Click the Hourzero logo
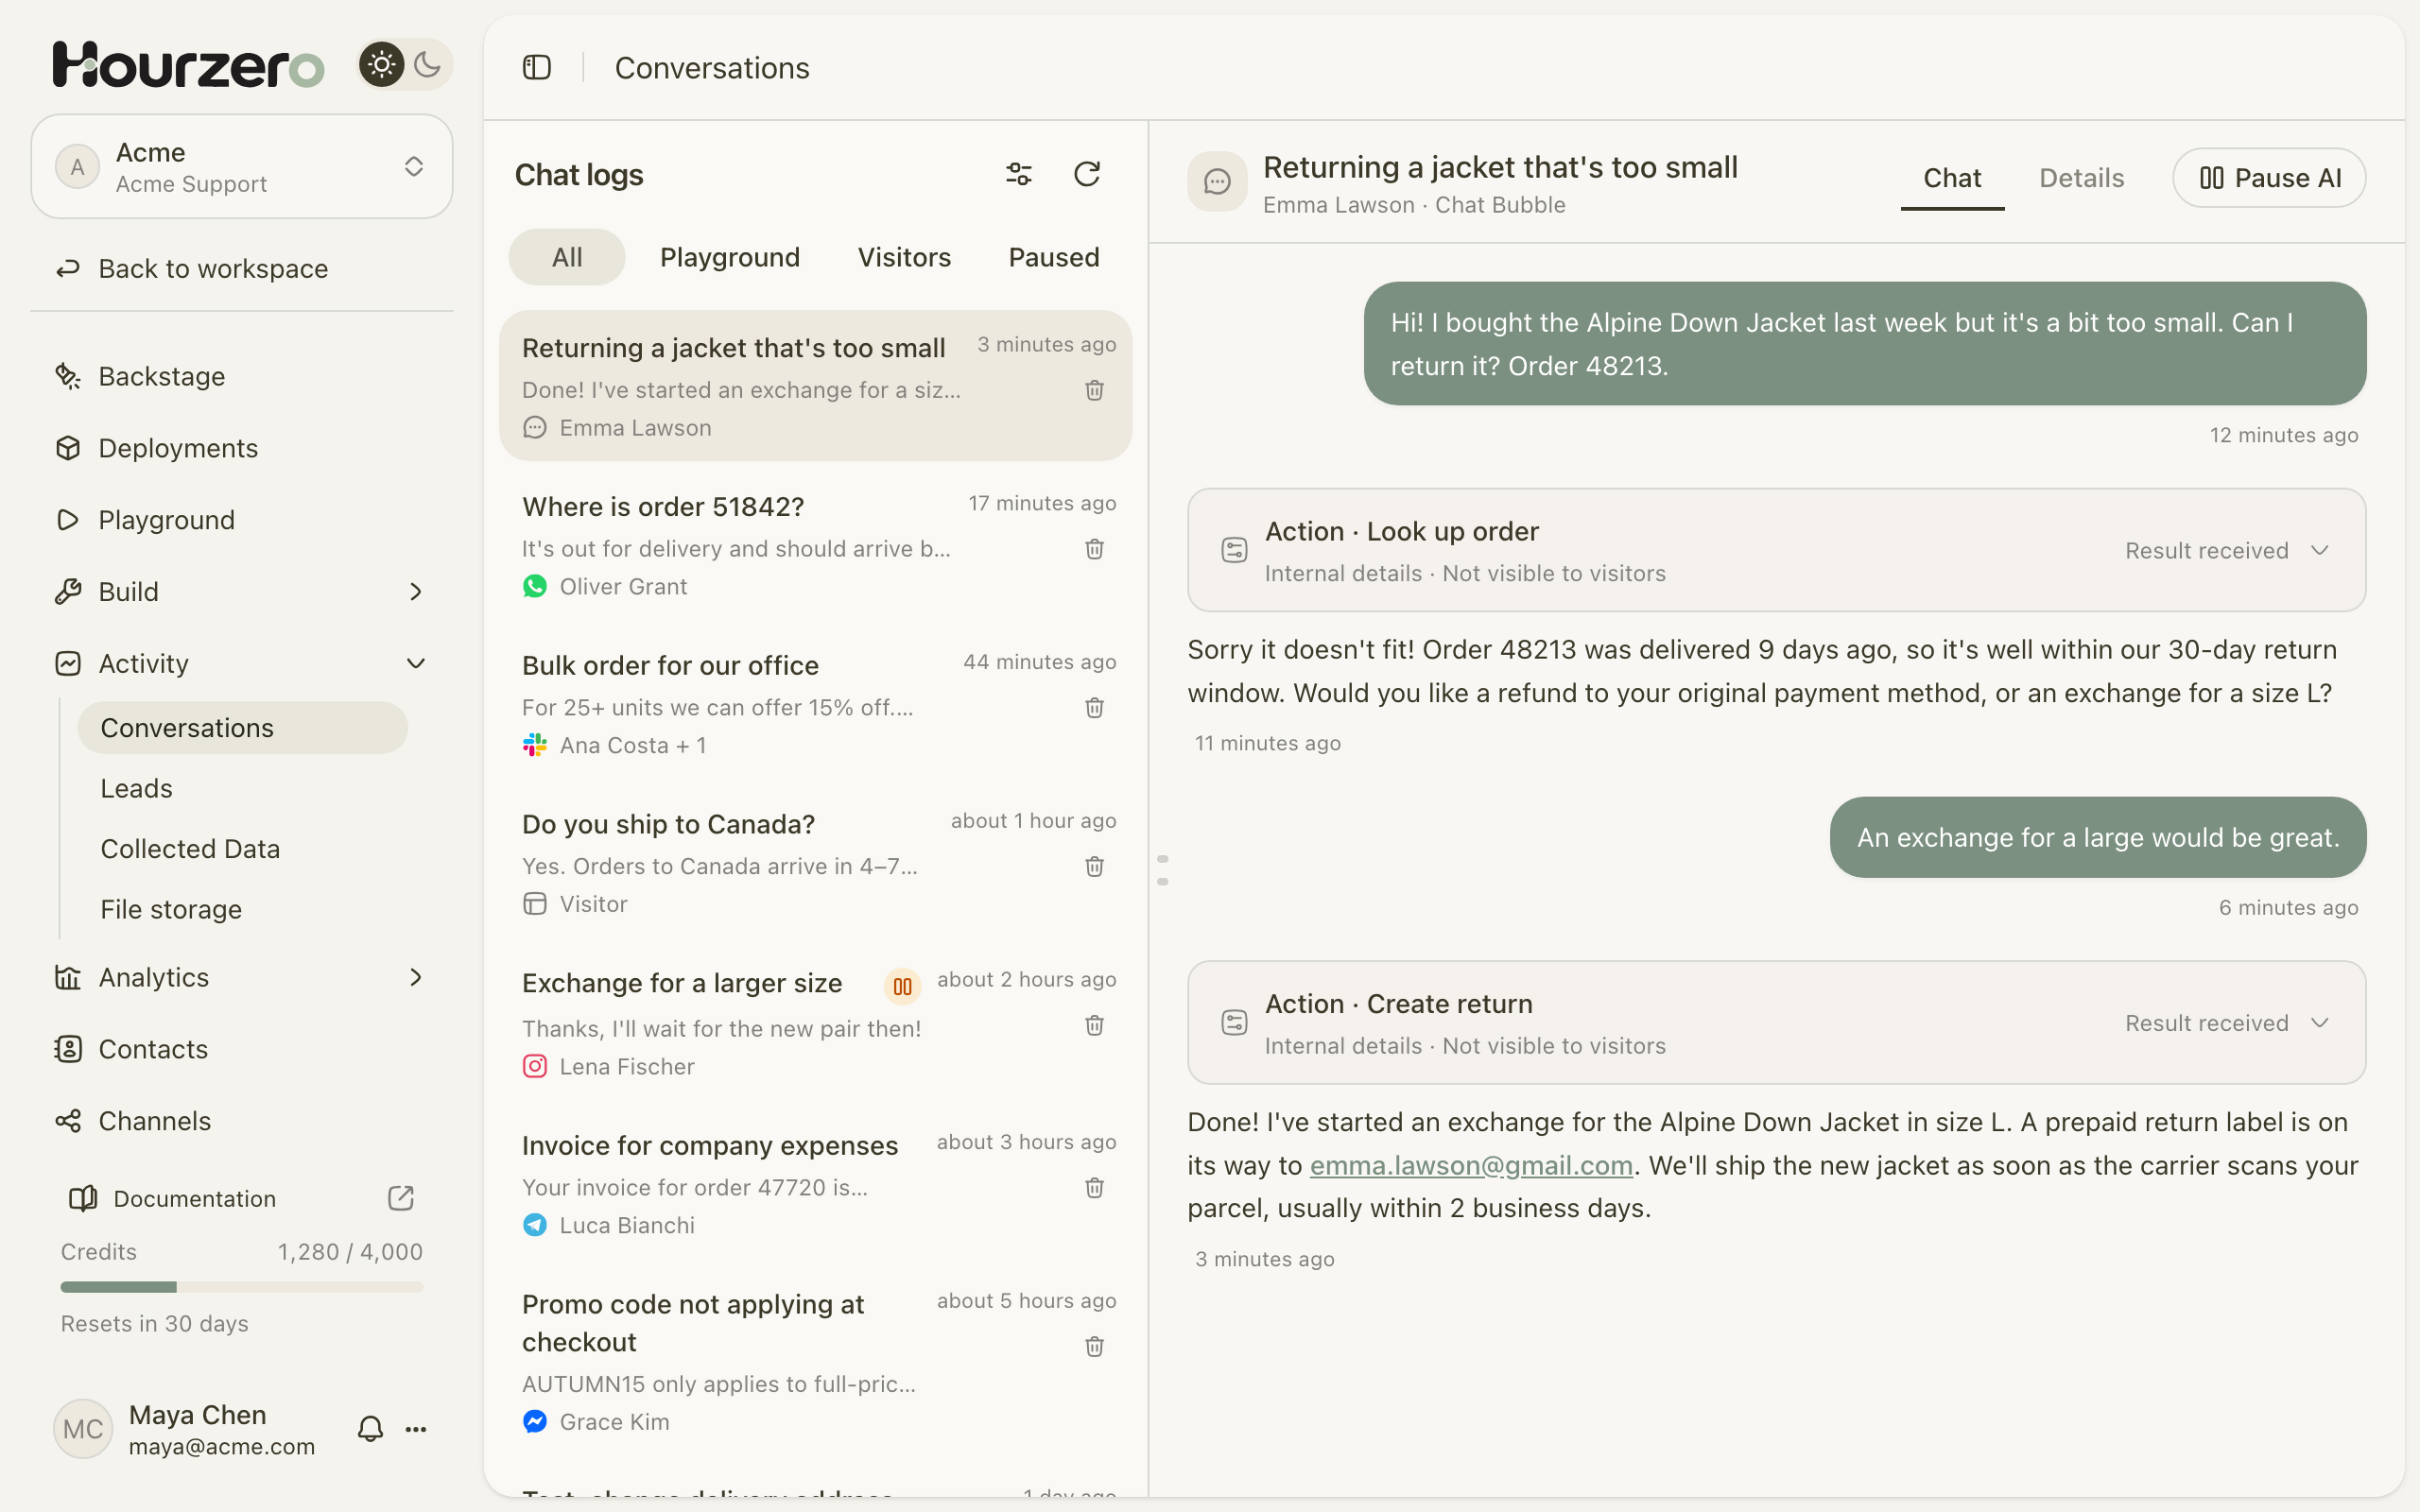2420x1512 pixels. 188,65
